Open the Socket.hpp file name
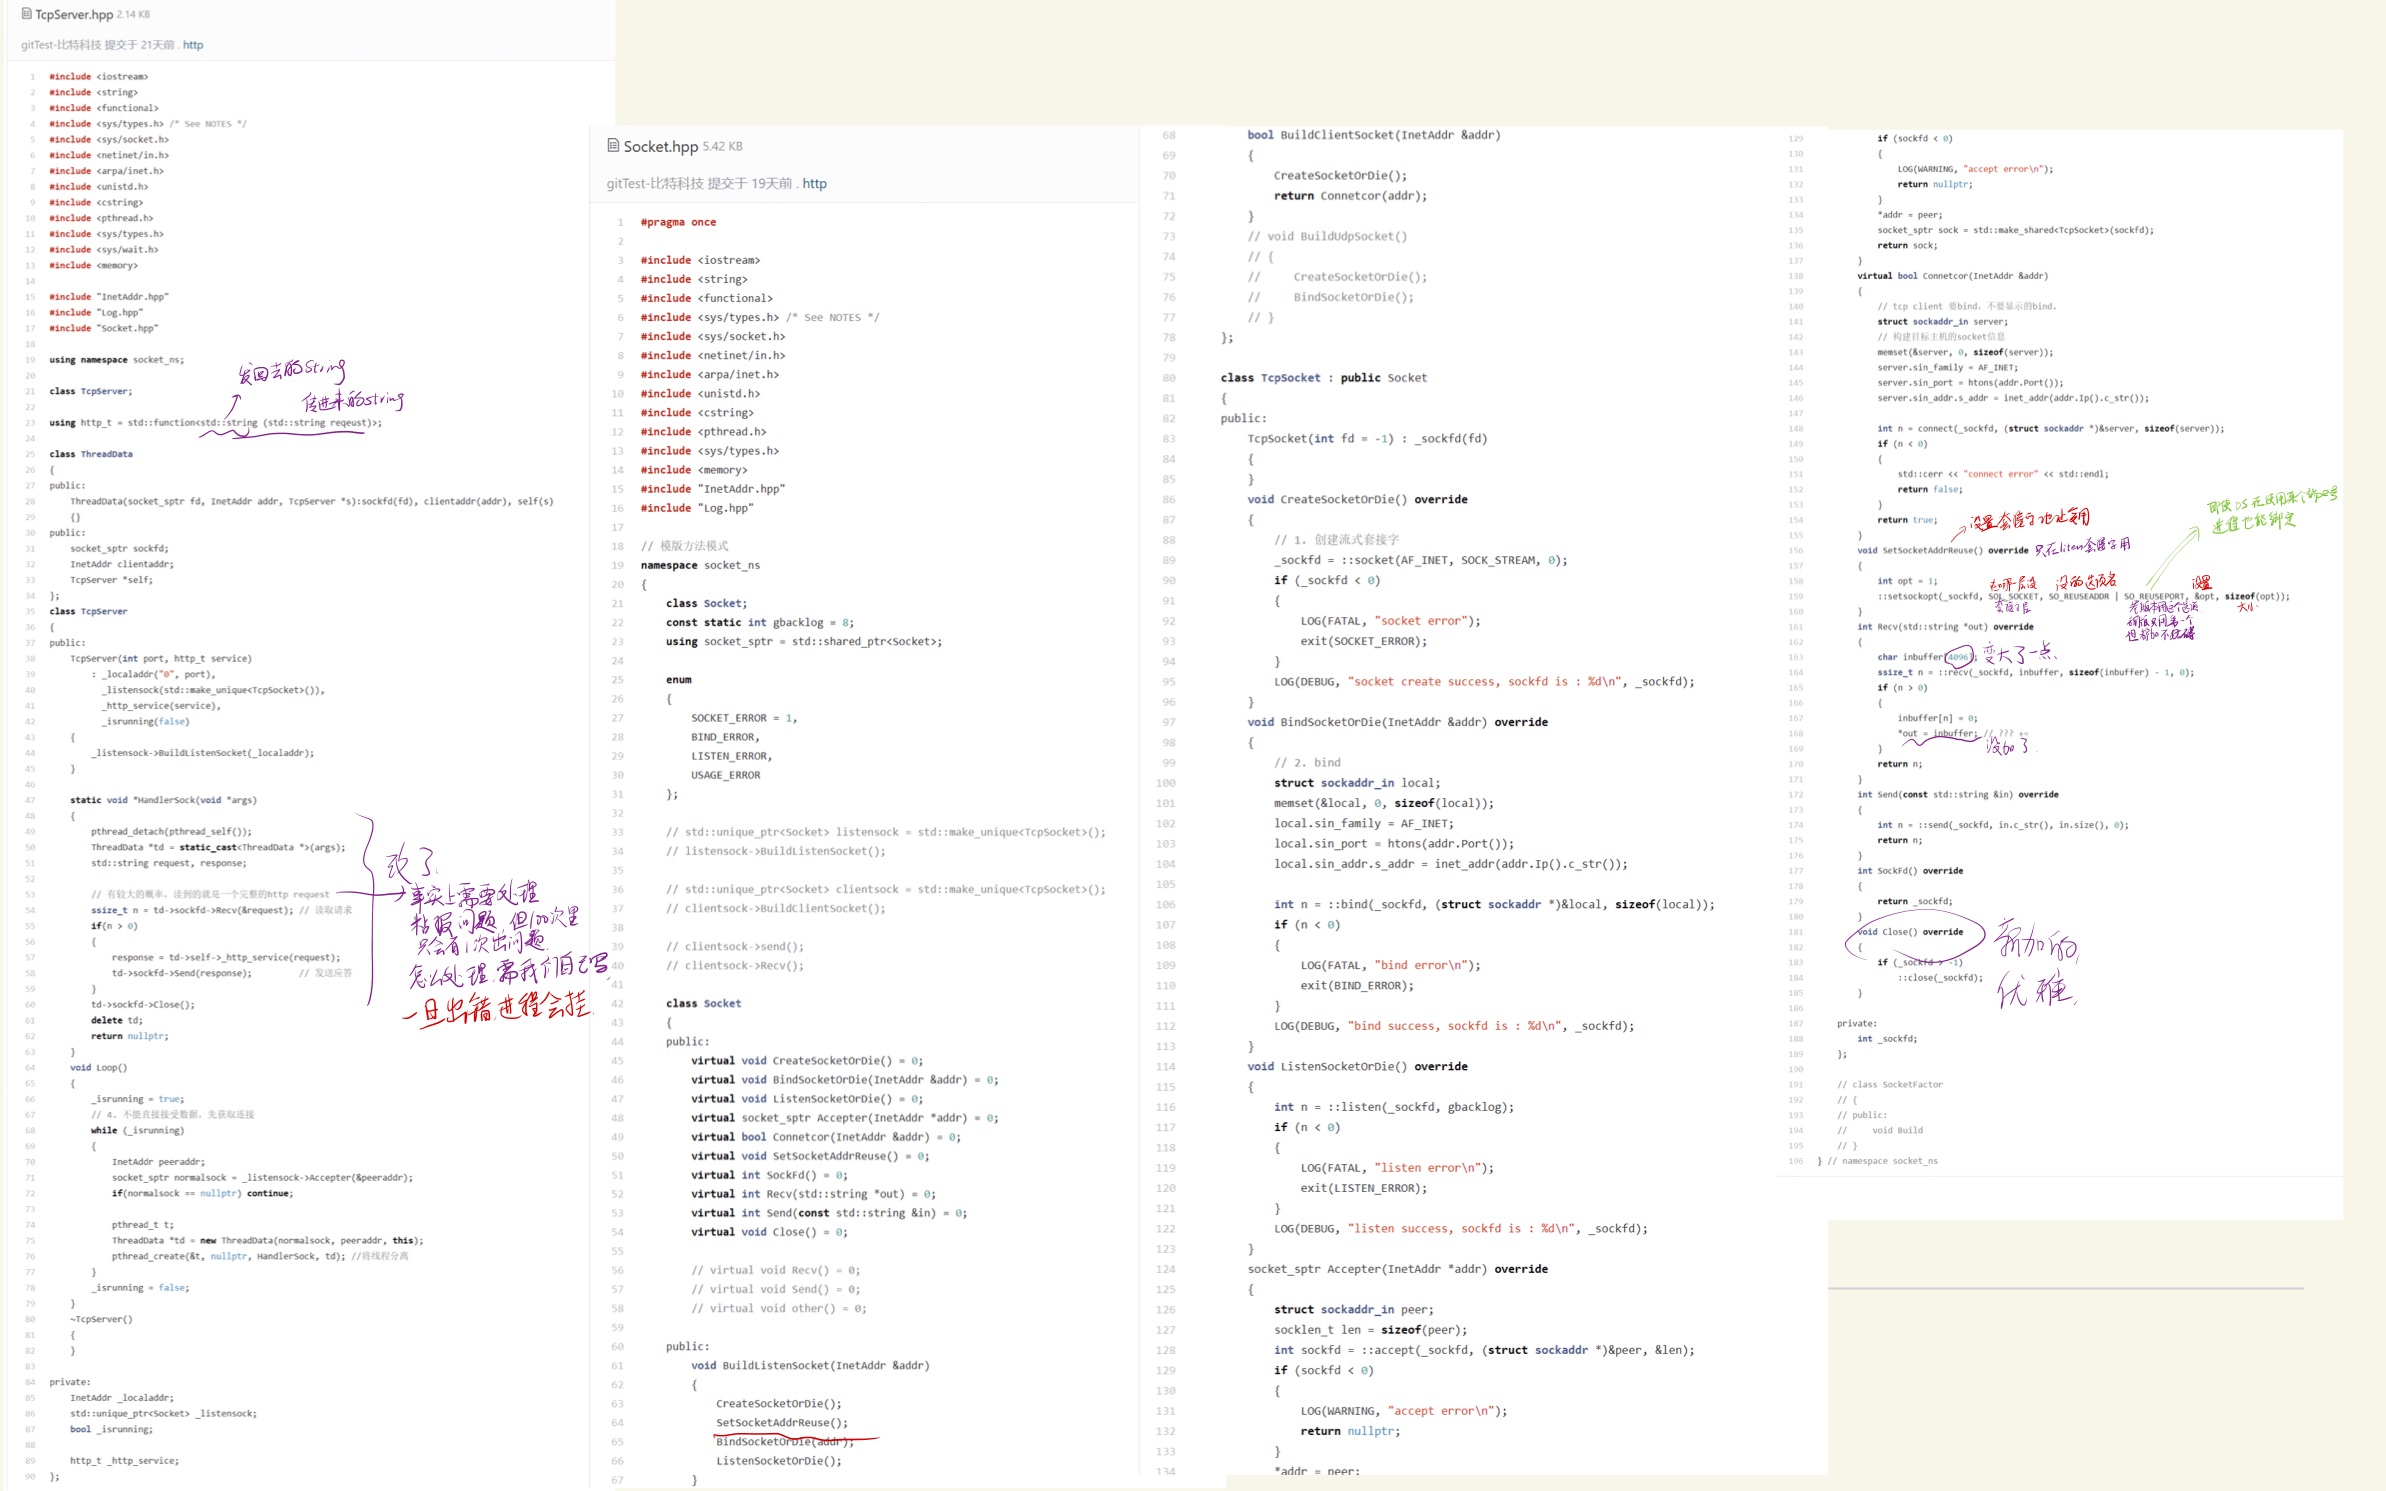 (x=660, y=146)
